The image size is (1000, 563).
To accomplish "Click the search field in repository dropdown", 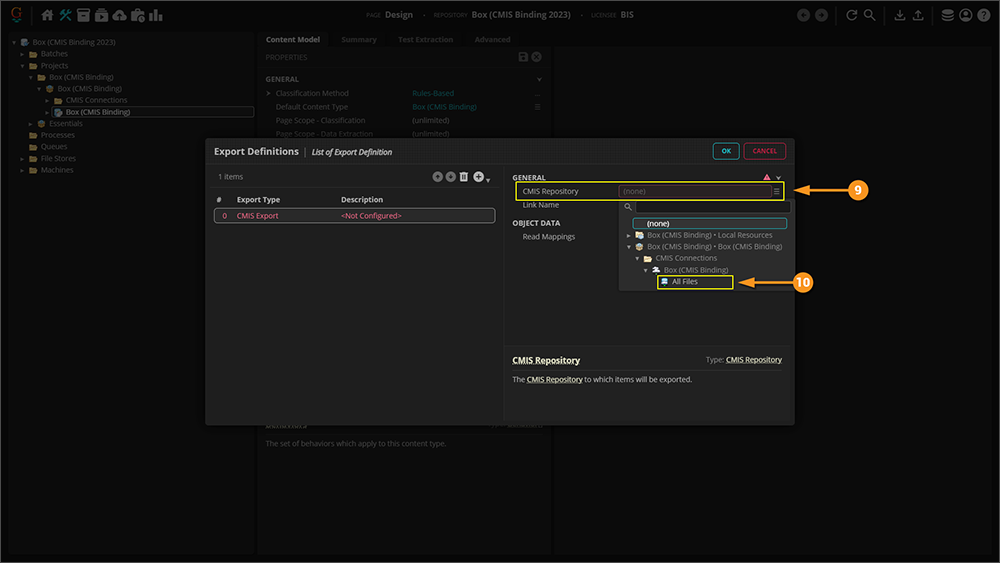I will click(712, 207).
